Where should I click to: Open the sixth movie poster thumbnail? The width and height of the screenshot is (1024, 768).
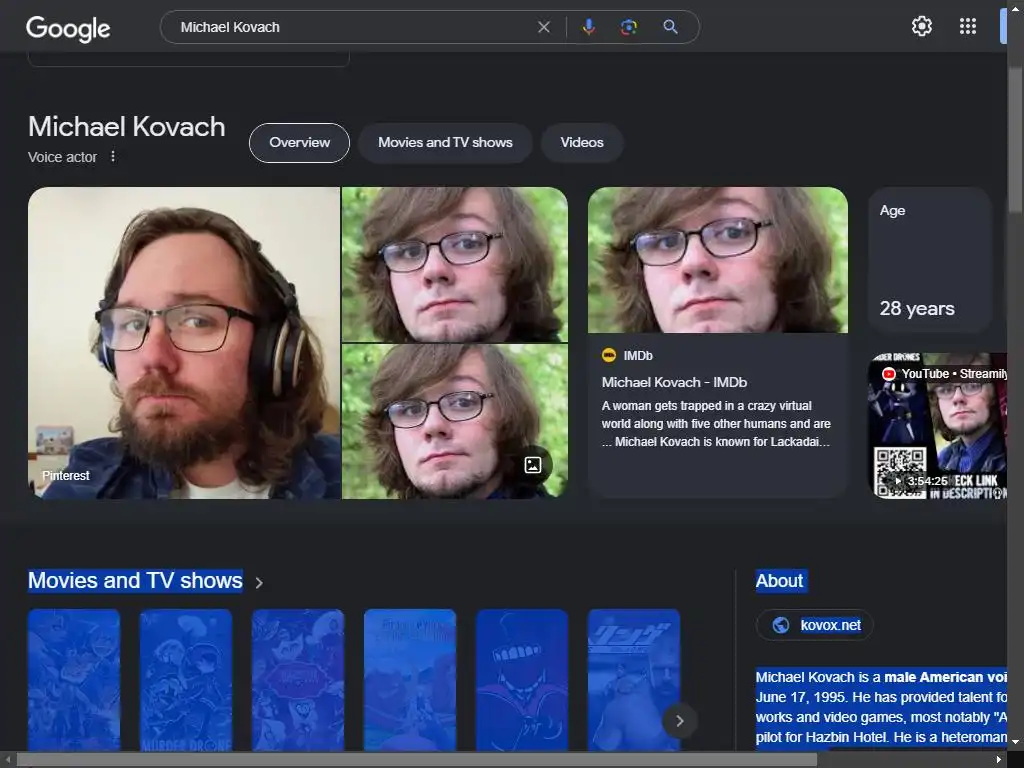[633, 680]
